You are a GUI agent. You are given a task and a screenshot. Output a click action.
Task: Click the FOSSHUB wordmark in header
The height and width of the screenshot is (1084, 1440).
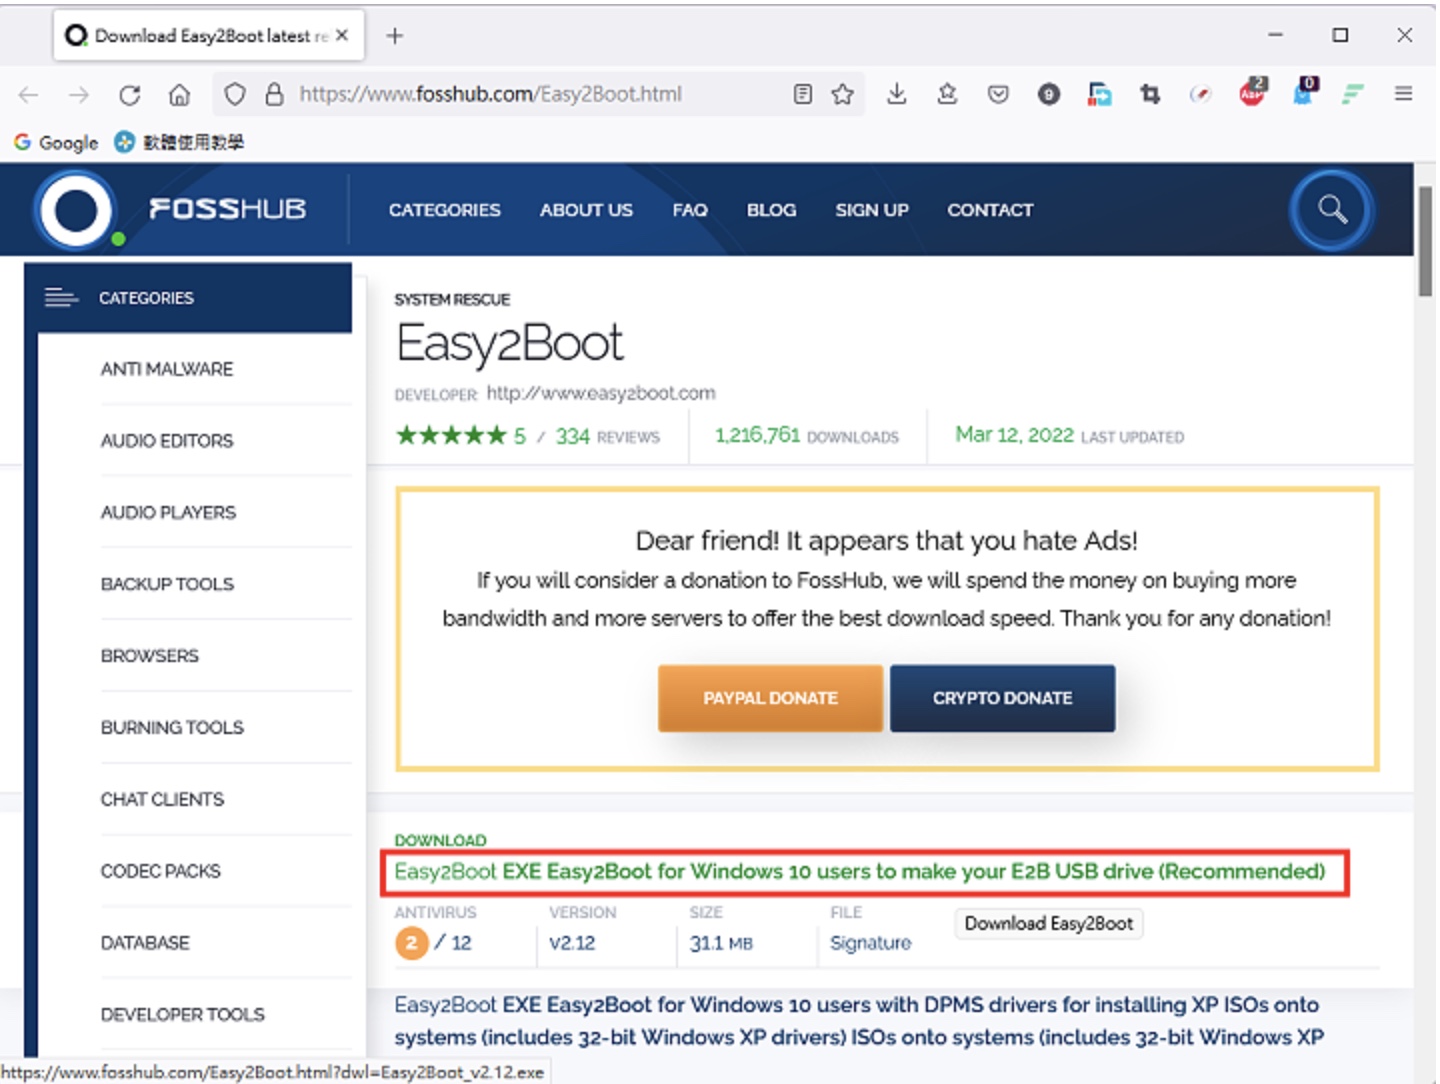[228, 209]
